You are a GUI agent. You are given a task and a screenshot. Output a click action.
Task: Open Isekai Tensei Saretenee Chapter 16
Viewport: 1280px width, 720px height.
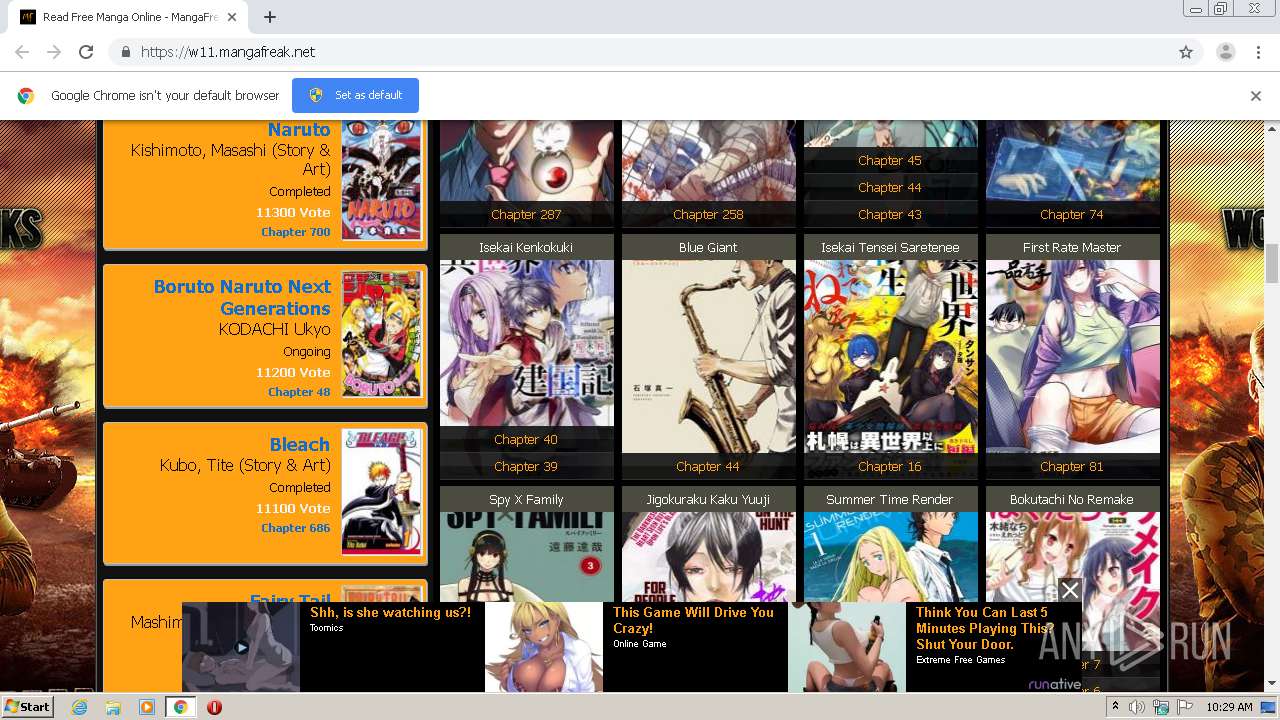(890, 466)
